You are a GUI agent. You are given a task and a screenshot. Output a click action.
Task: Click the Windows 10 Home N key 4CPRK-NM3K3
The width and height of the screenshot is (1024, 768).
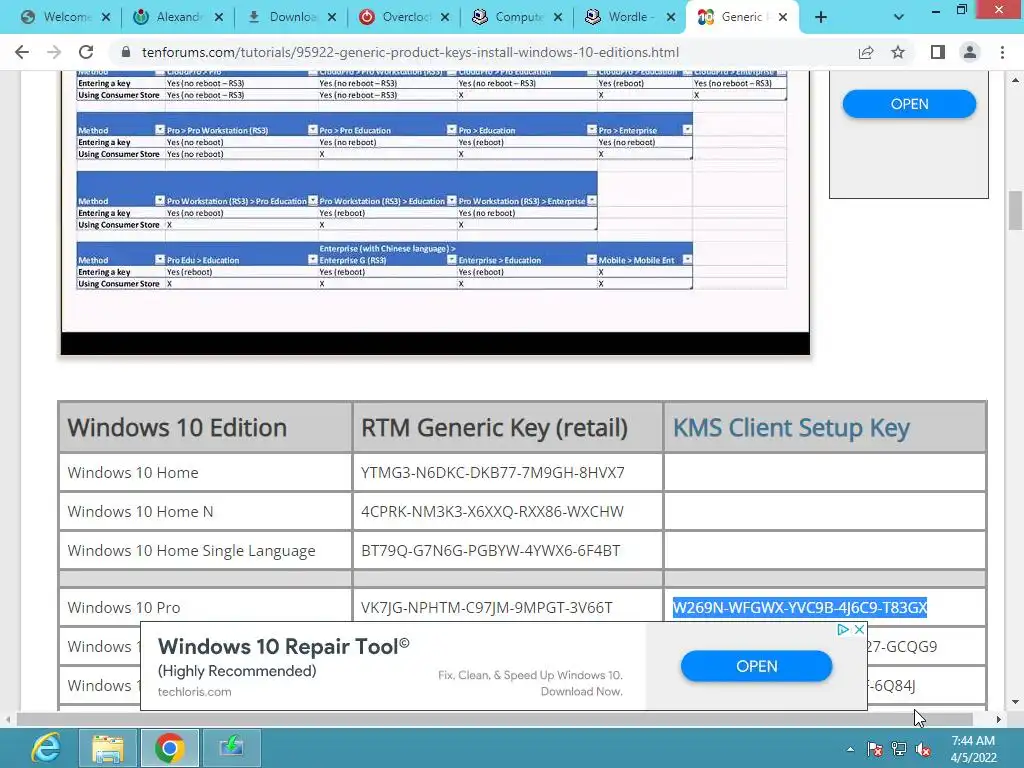point(492,511)
